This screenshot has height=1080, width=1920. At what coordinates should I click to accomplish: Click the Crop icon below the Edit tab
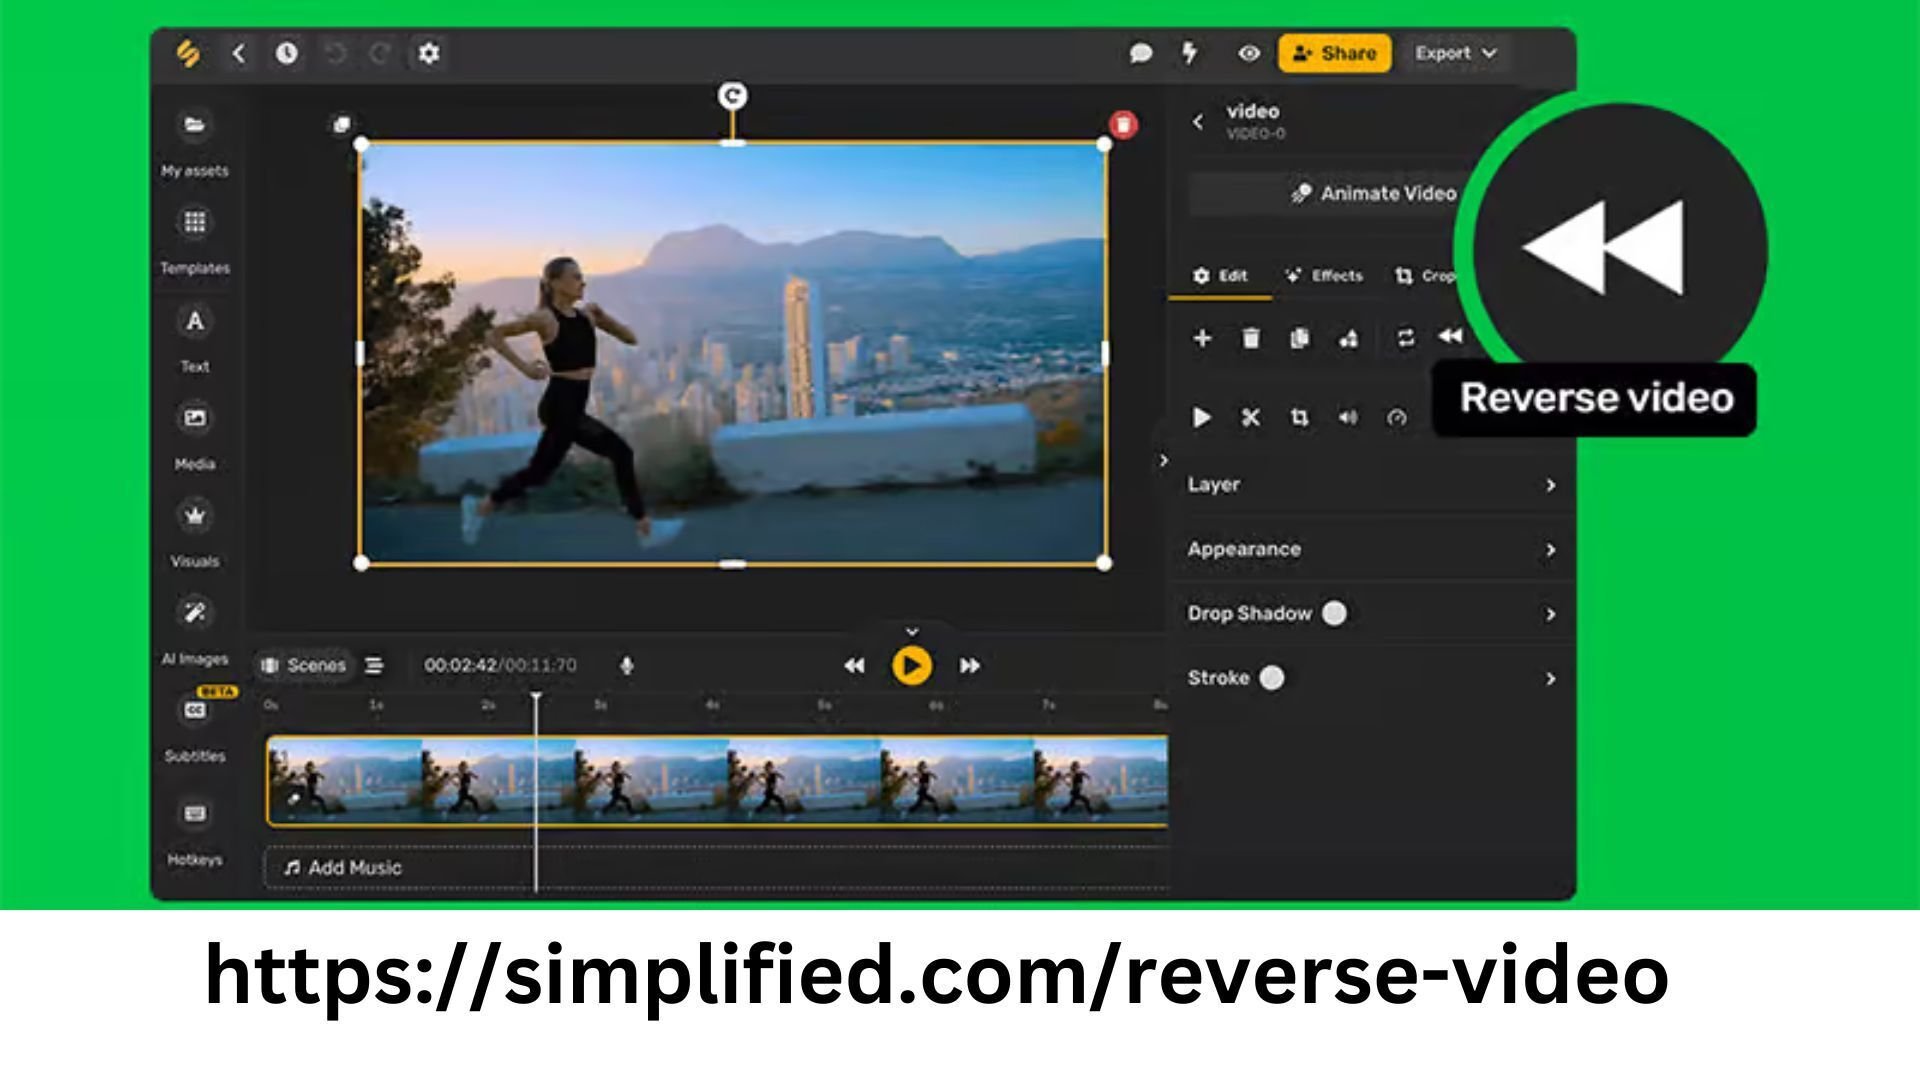coord(1298,418)
